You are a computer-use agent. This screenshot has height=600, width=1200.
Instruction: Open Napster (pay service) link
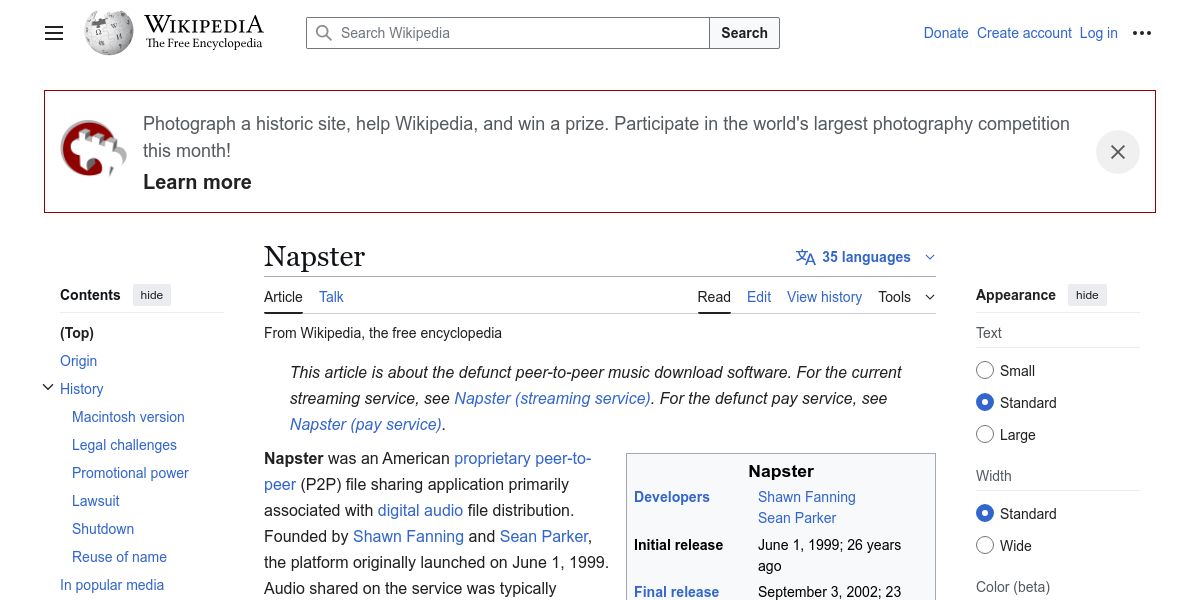point(365,424)
